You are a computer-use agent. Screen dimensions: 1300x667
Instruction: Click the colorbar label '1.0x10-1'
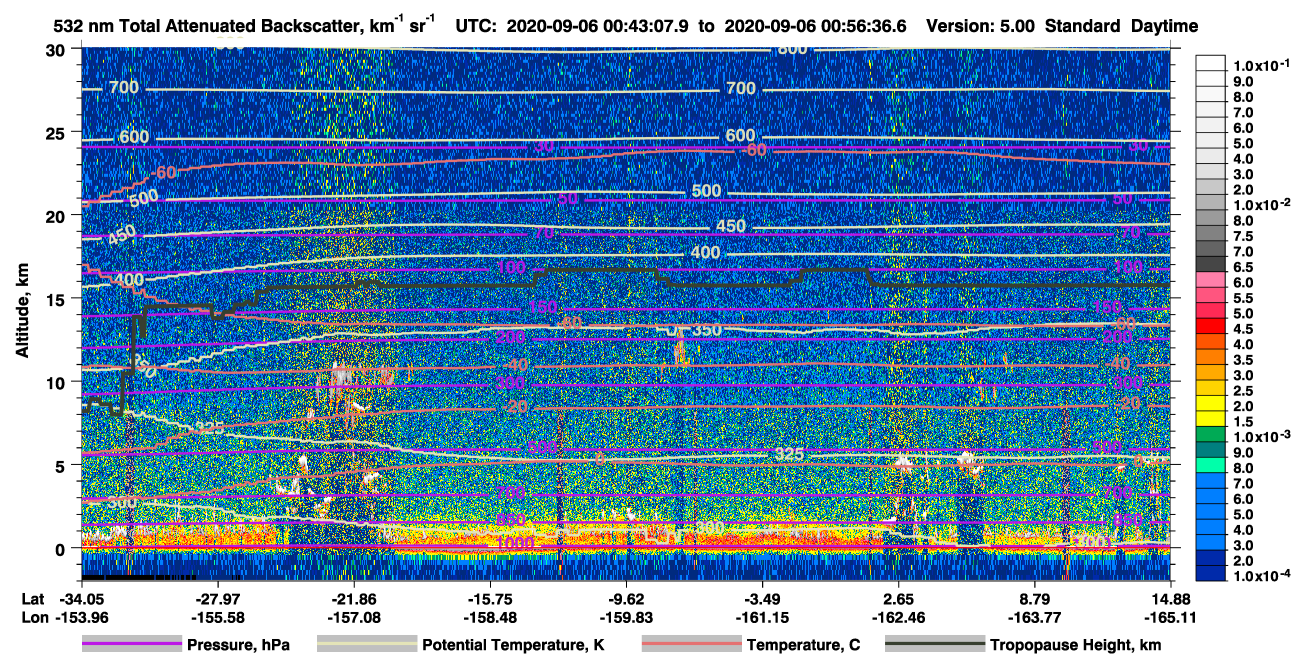1261,65
